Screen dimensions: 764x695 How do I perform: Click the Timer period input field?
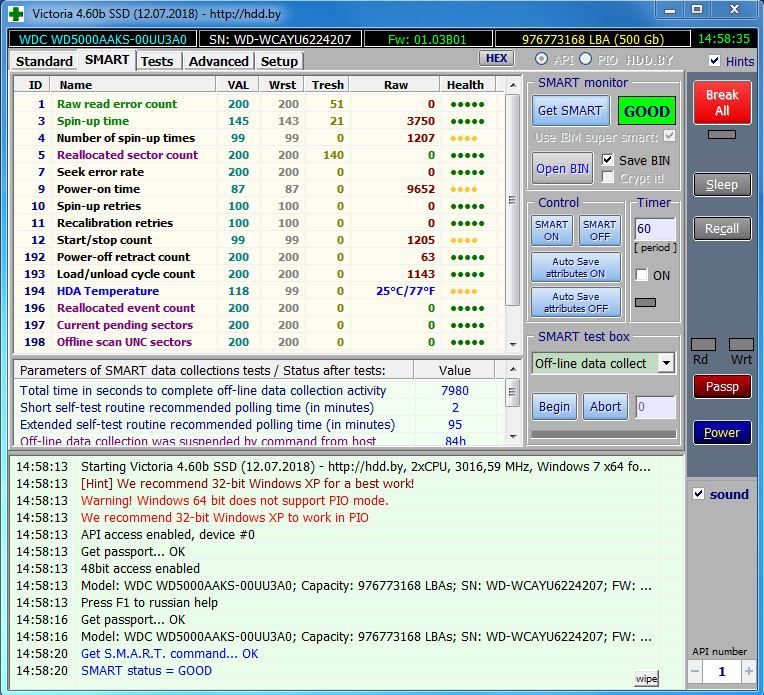tap(655, 229)
